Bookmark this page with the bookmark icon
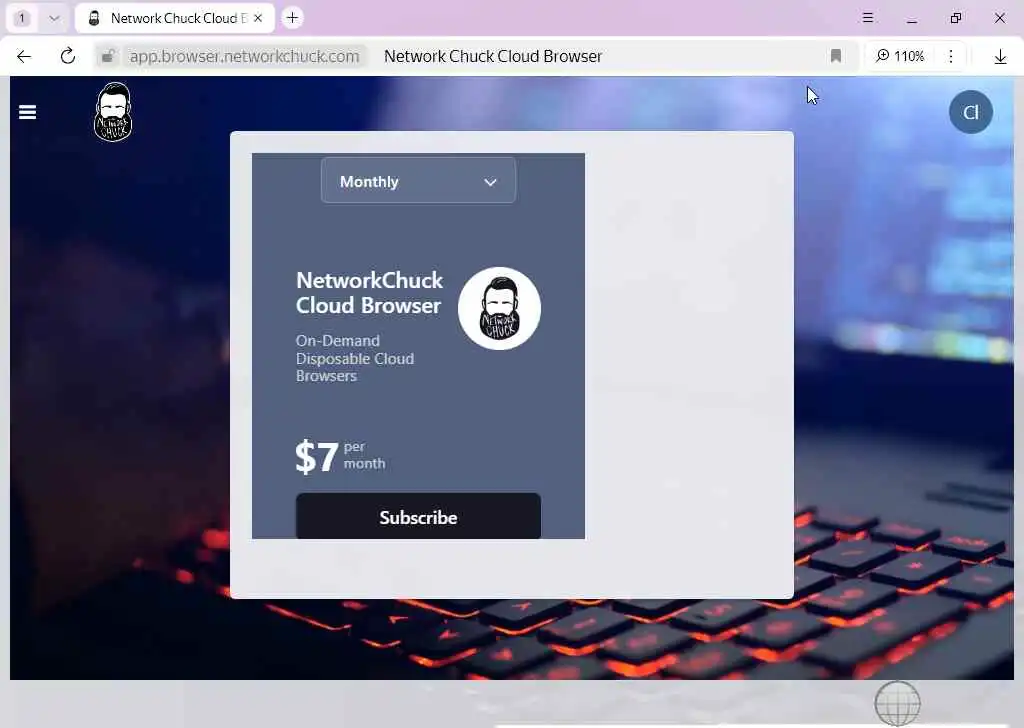Viewport: 1024px width, 728px height. pos(835,56)
